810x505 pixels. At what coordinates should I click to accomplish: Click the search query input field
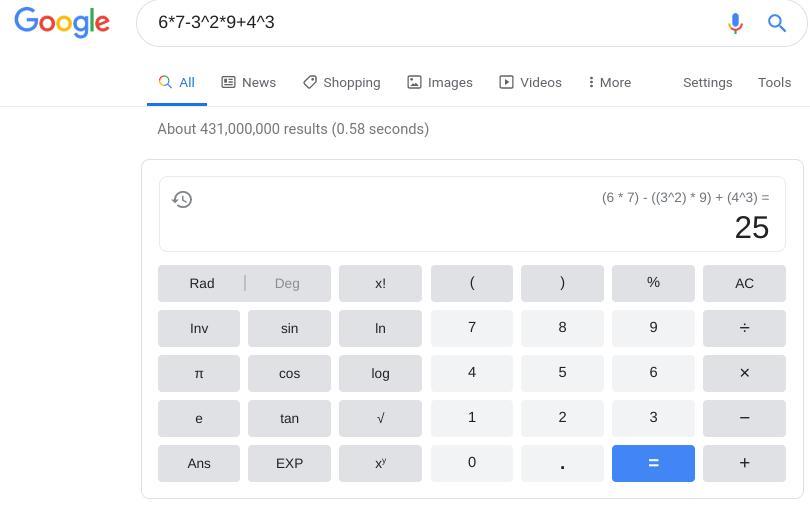click(x=430, y=22)
